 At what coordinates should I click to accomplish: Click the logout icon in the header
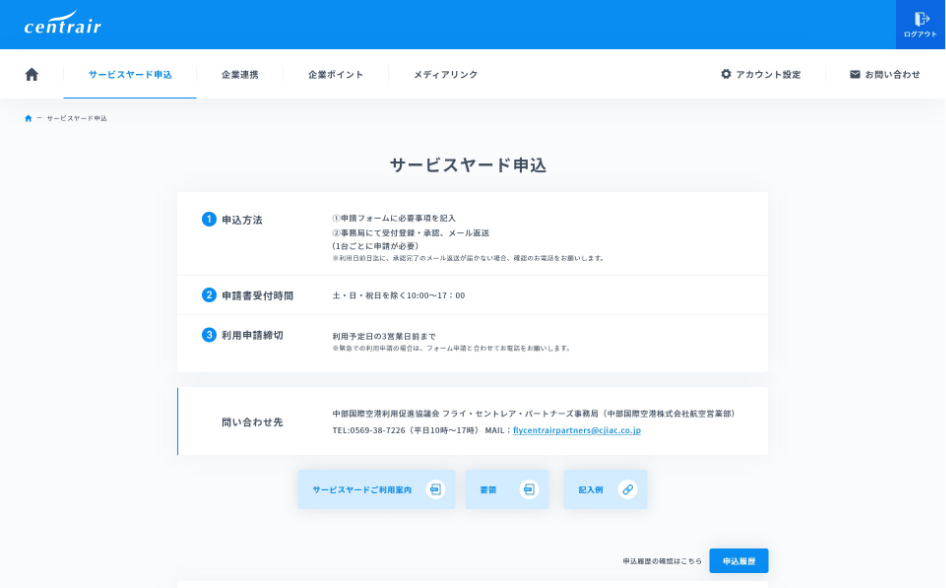click(921, 19)
